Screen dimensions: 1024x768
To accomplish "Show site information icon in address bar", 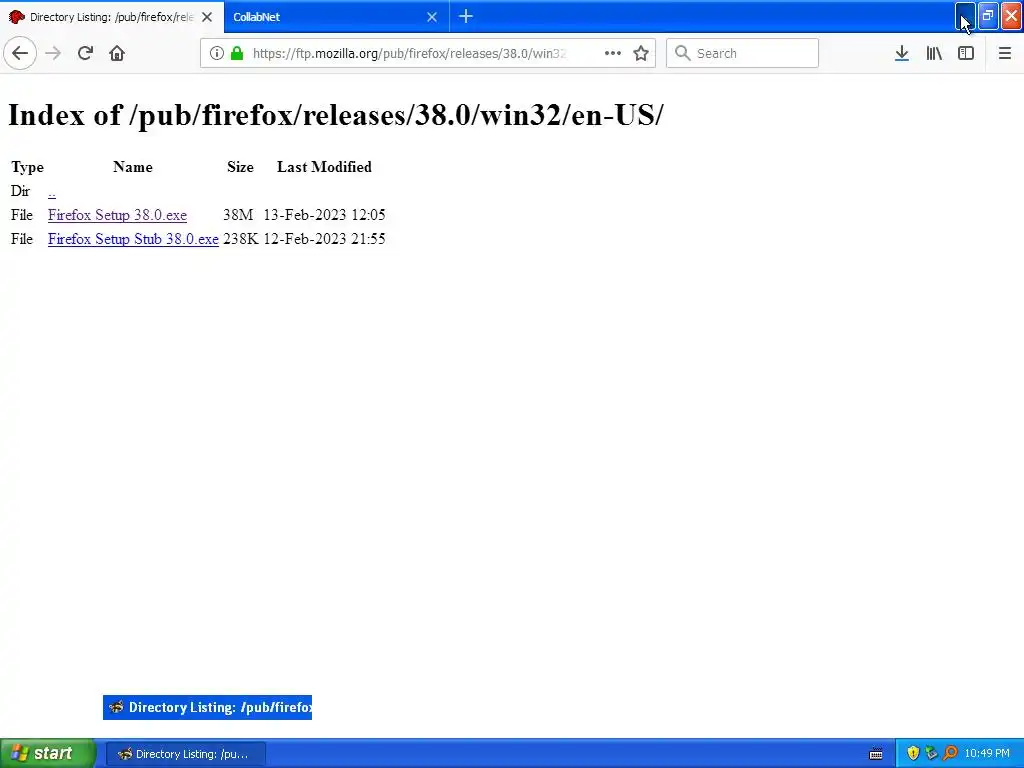I will point(216,53).
